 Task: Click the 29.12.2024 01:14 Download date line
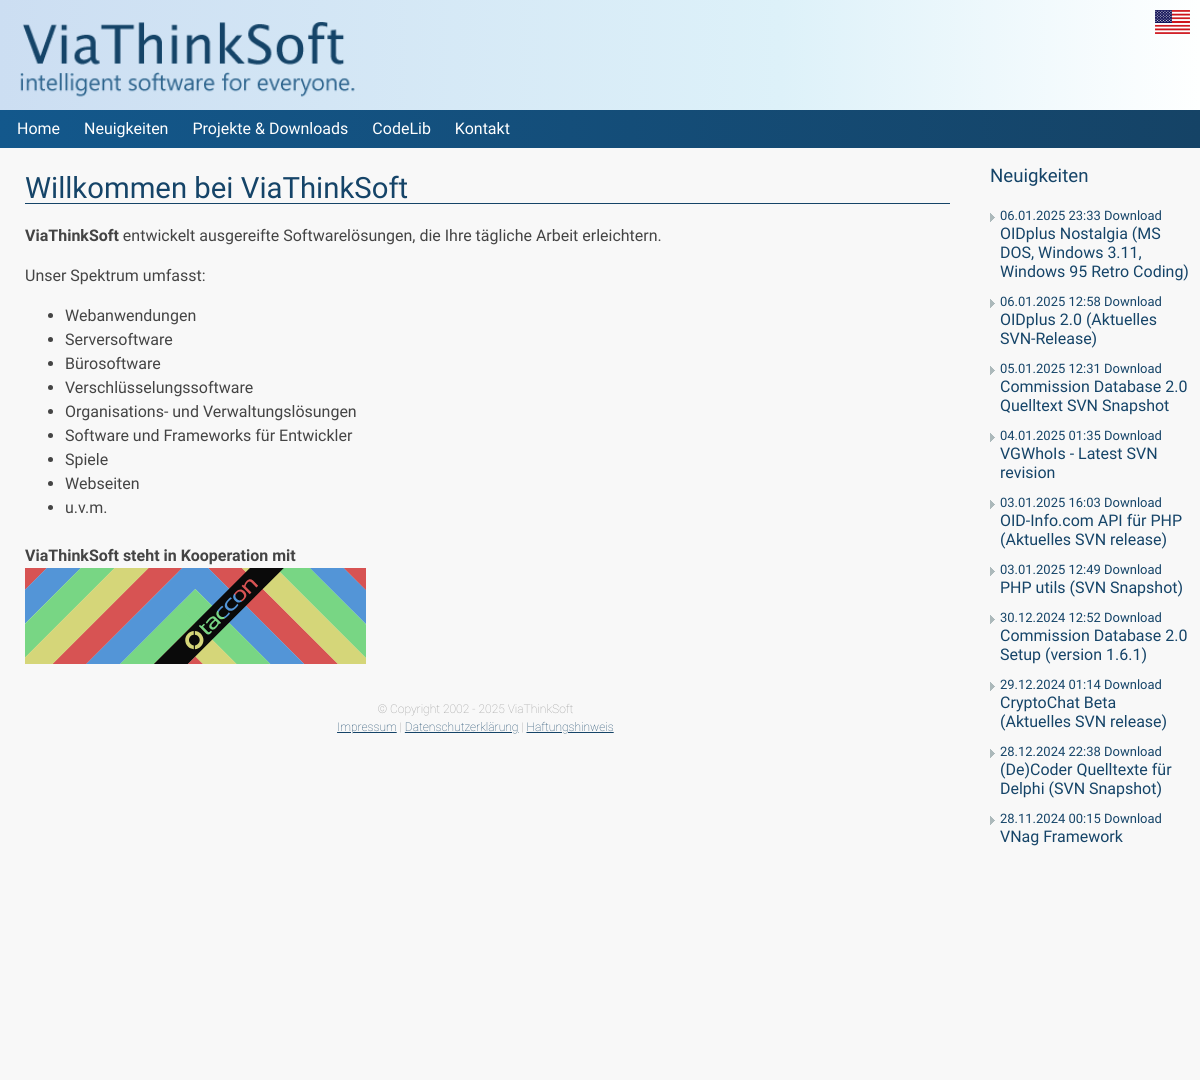[1081, 685]
